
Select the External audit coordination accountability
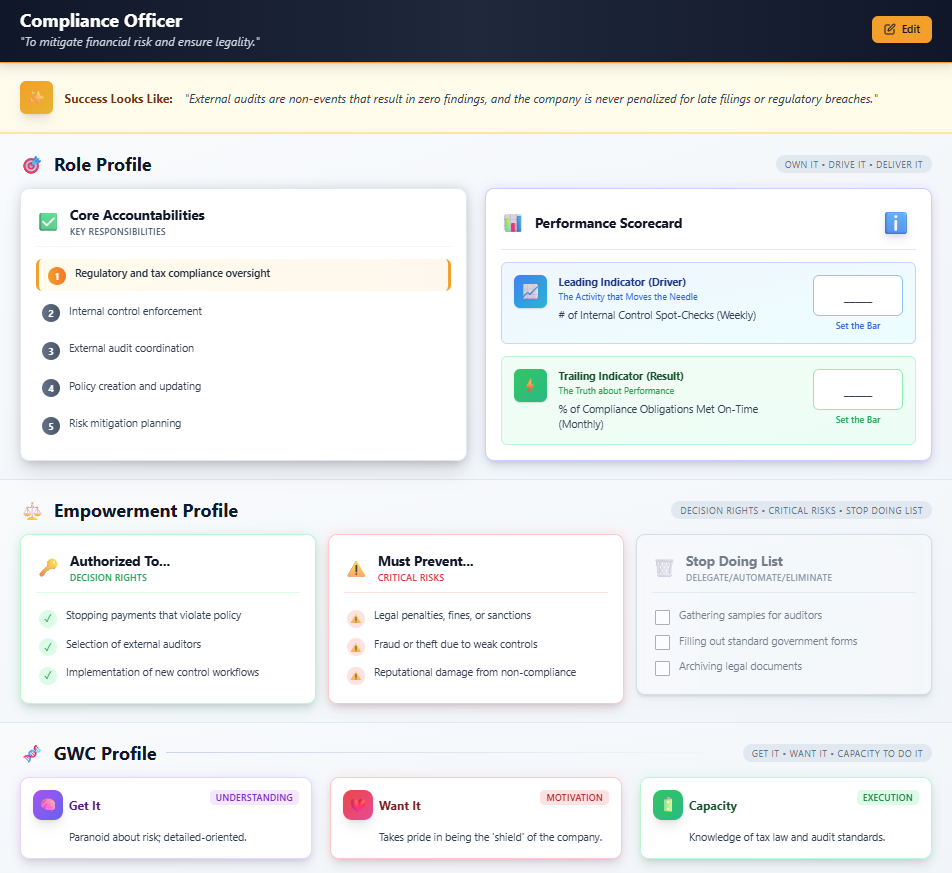131,349
